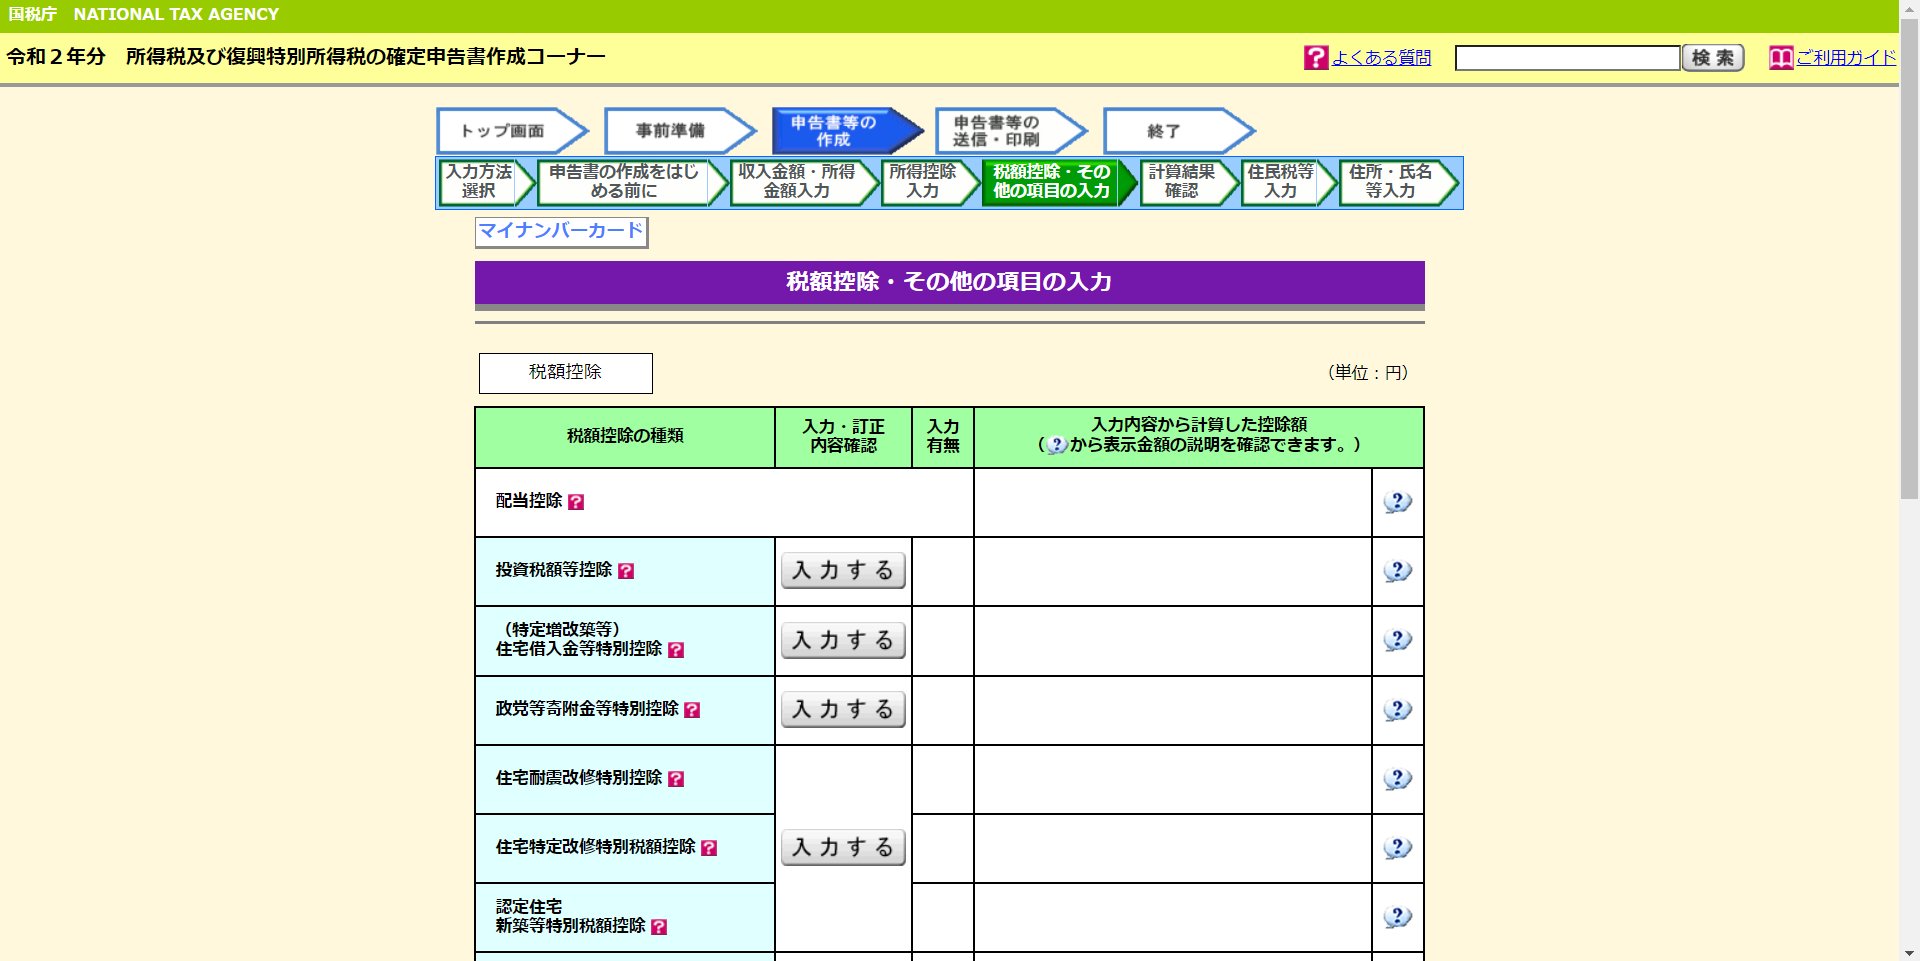Click the FAQ question mark icon in the header

coord(1316,58)
